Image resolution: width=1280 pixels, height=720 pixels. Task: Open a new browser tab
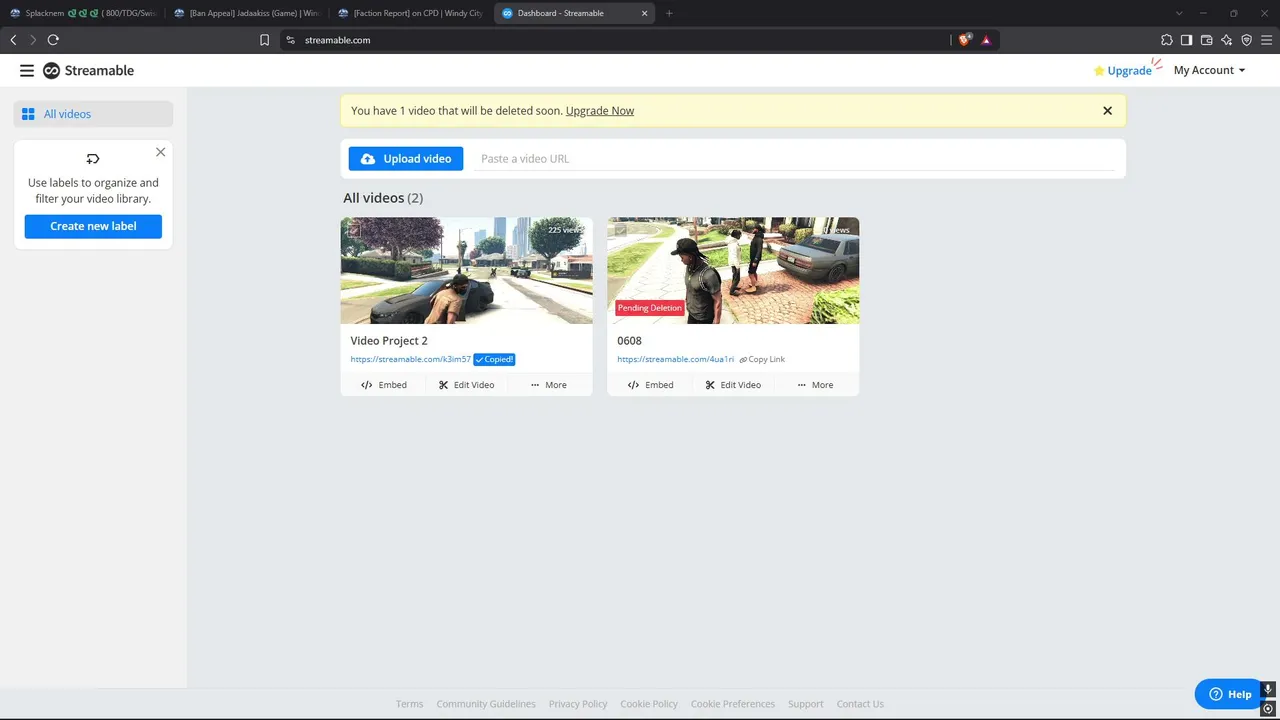[669, 13]
